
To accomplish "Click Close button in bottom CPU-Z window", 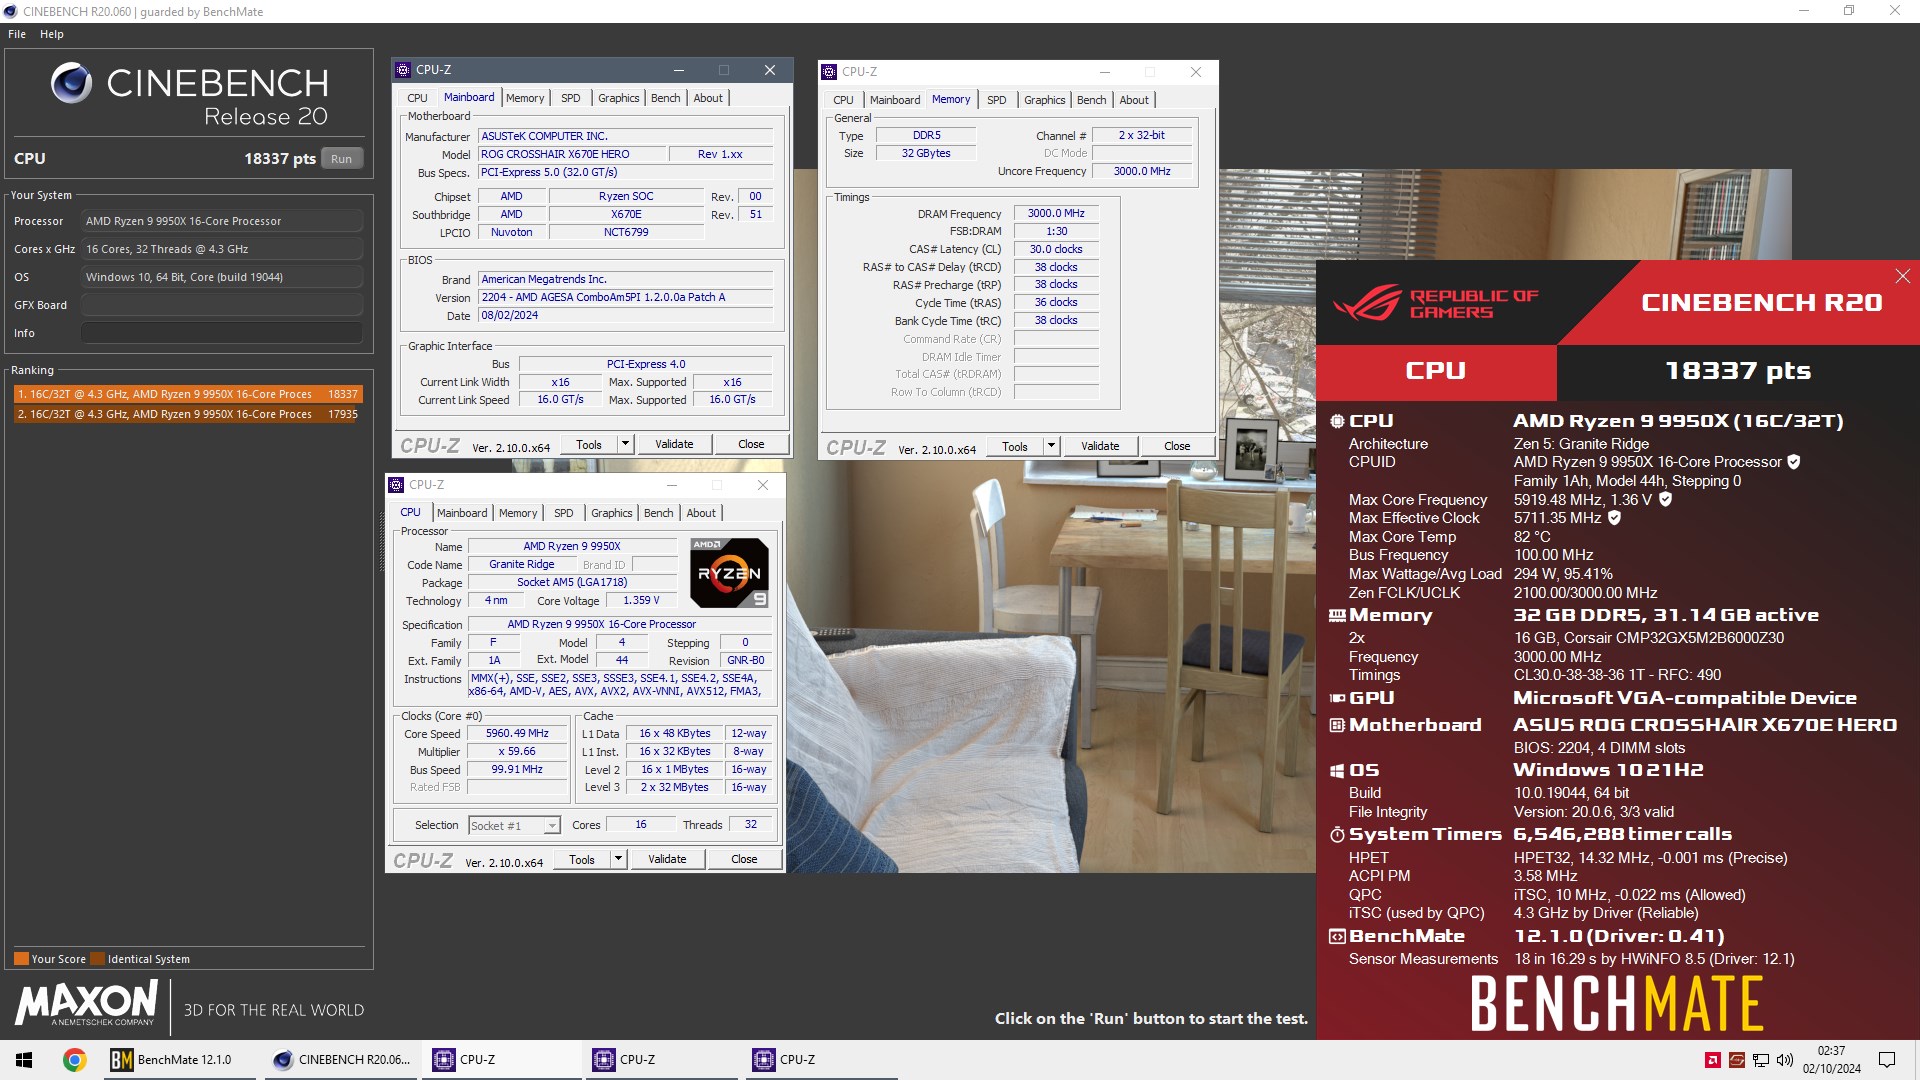I will pyautogui.click(x=744, y=859).
